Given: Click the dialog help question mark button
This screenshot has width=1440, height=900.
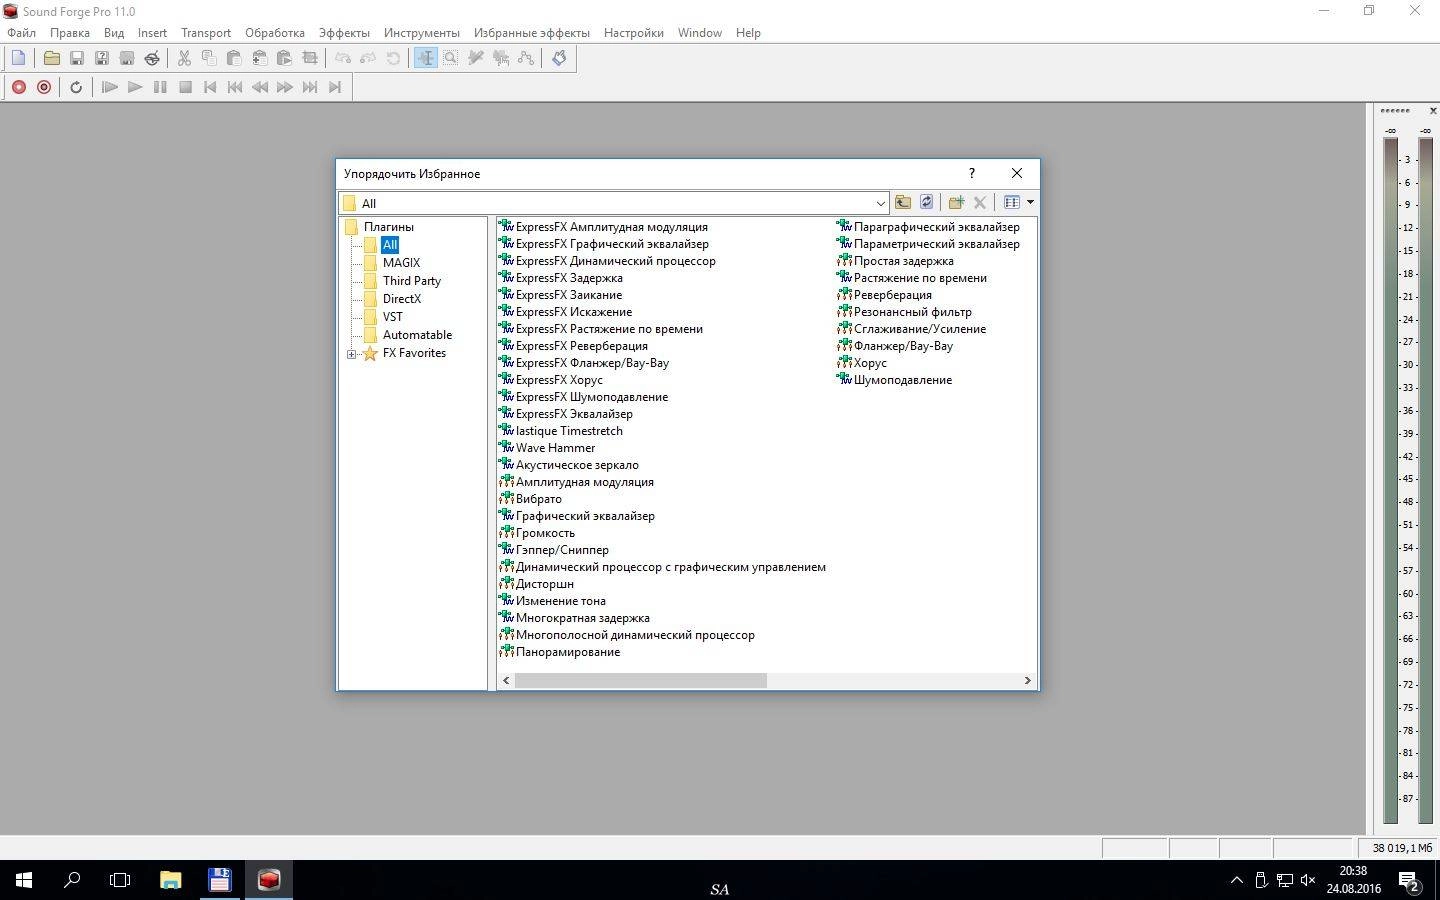Looking at the screenshot, I should coord(971,173).
